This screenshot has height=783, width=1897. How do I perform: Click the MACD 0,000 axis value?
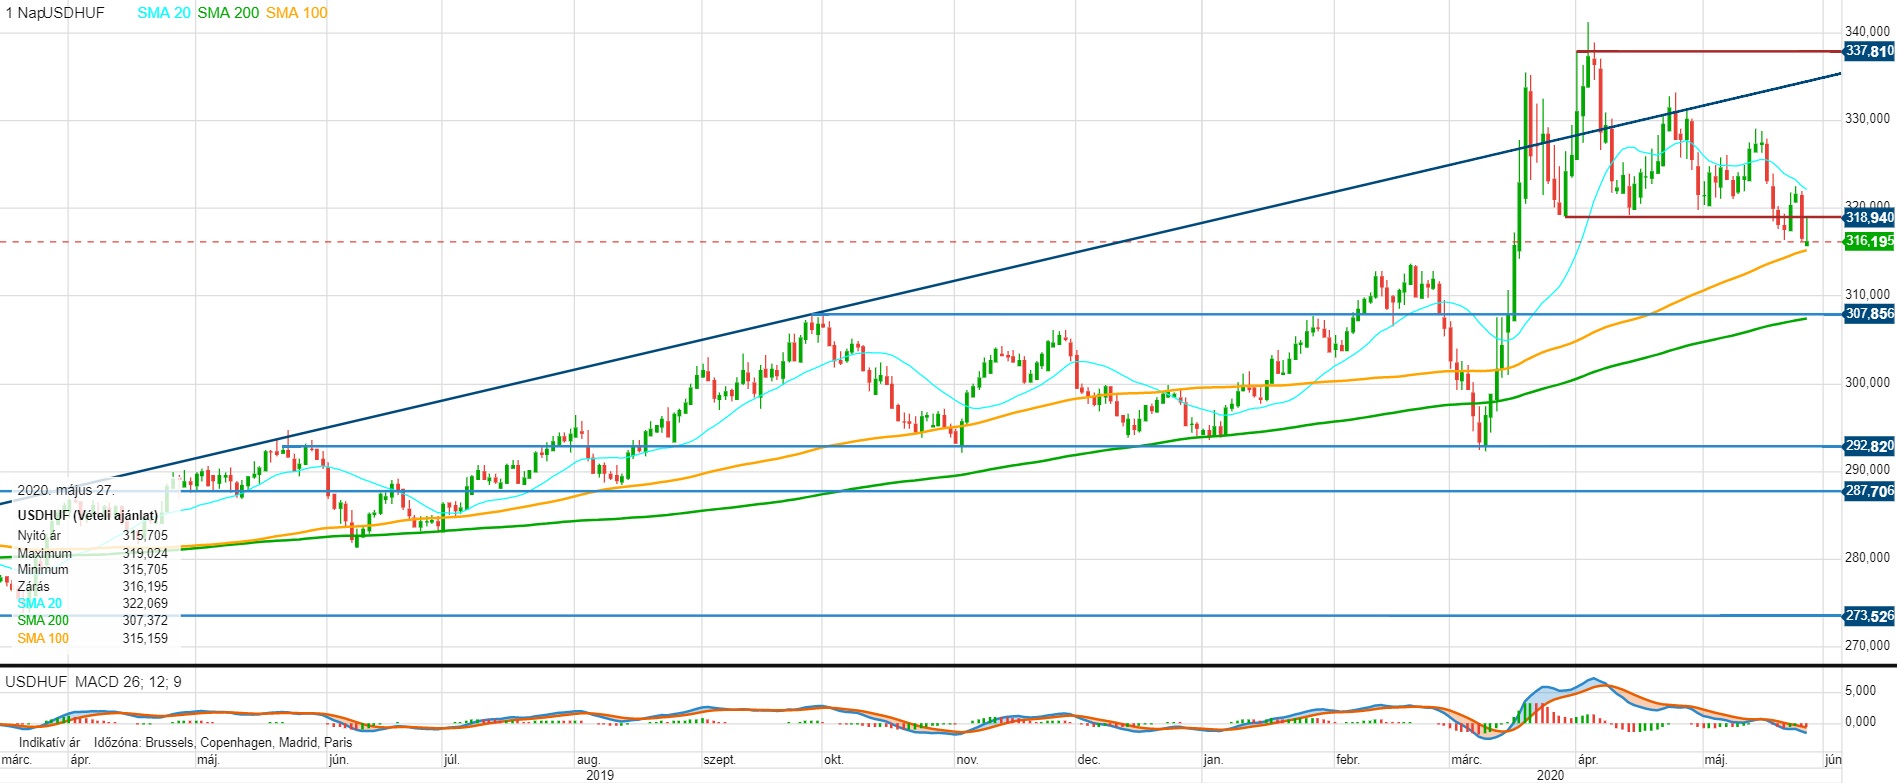tap(1860, 721)
